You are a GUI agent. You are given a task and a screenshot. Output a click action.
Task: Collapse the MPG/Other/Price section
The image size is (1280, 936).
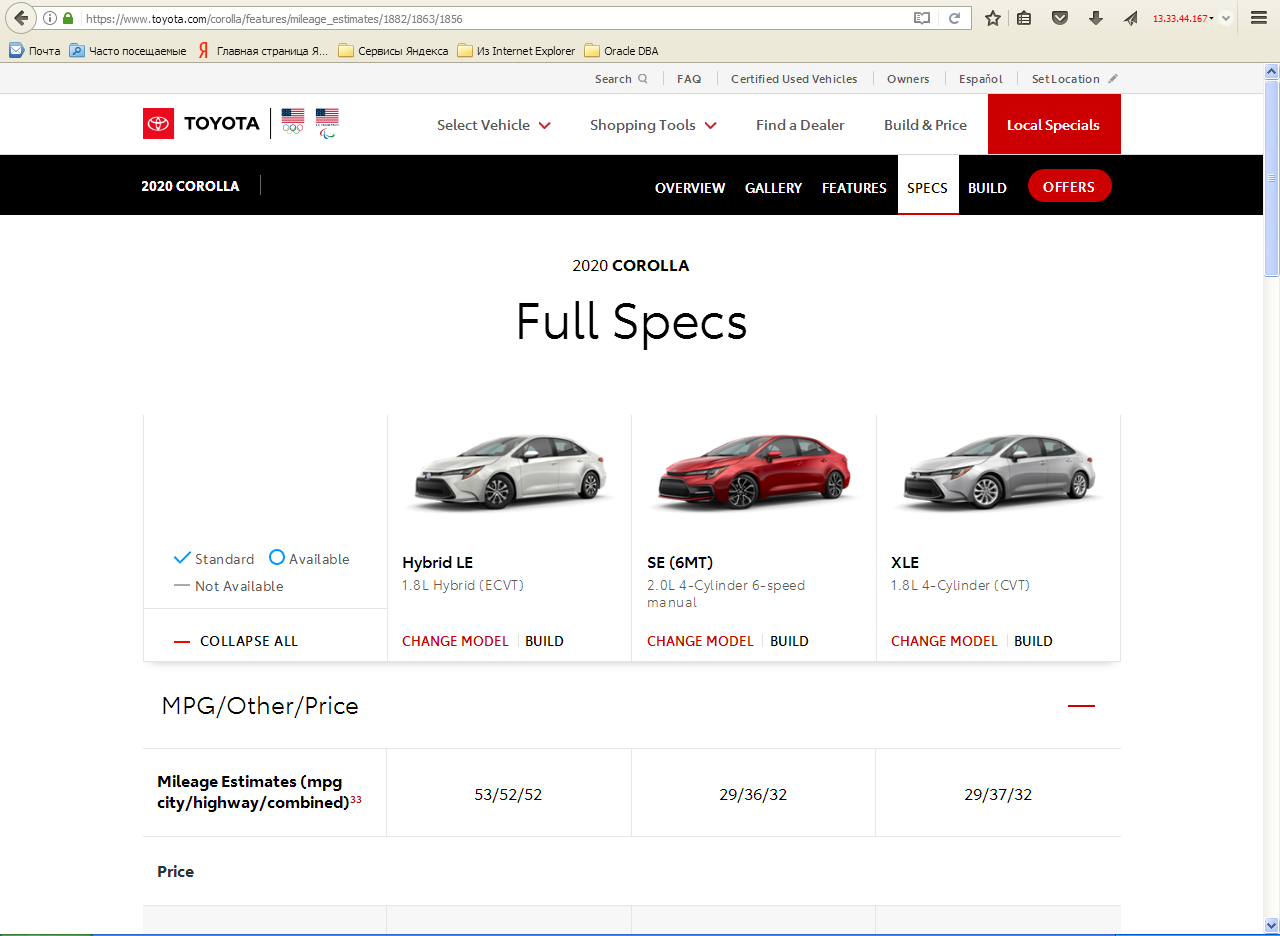[1081, 706]
